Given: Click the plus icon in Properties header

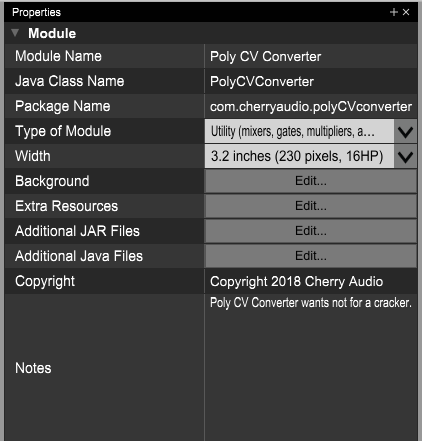Looking at the screenshot, I should point(394,12).
